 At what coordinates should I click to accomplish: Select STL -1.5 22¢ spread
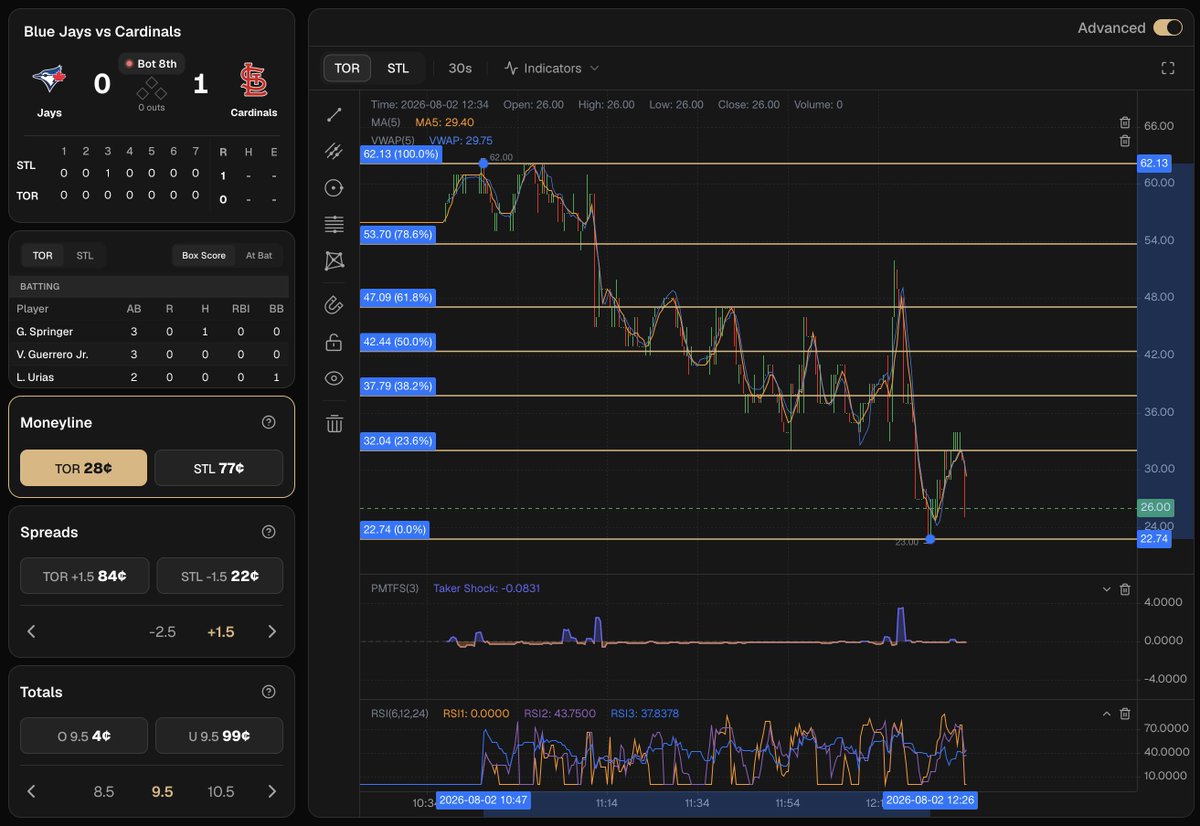219,576
